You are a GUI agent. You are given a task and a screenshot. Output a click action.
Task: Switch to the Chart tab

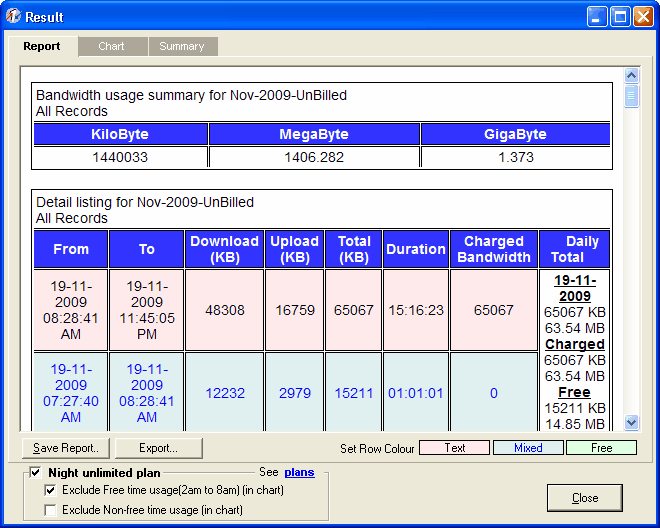[111, 46]
